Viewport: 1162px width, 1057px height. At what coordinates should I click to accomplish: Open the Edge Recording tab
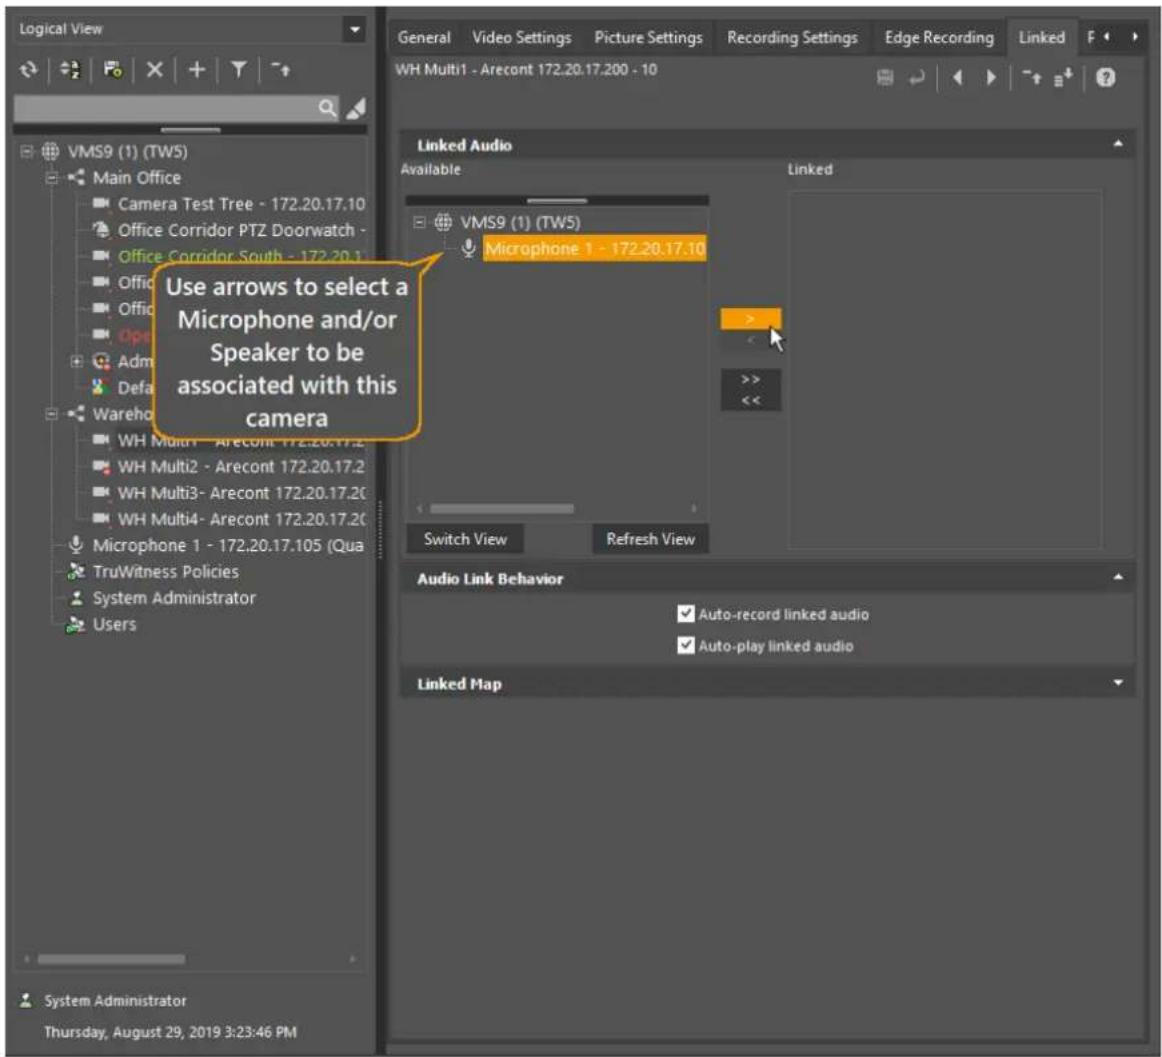(x=939, y=38)
